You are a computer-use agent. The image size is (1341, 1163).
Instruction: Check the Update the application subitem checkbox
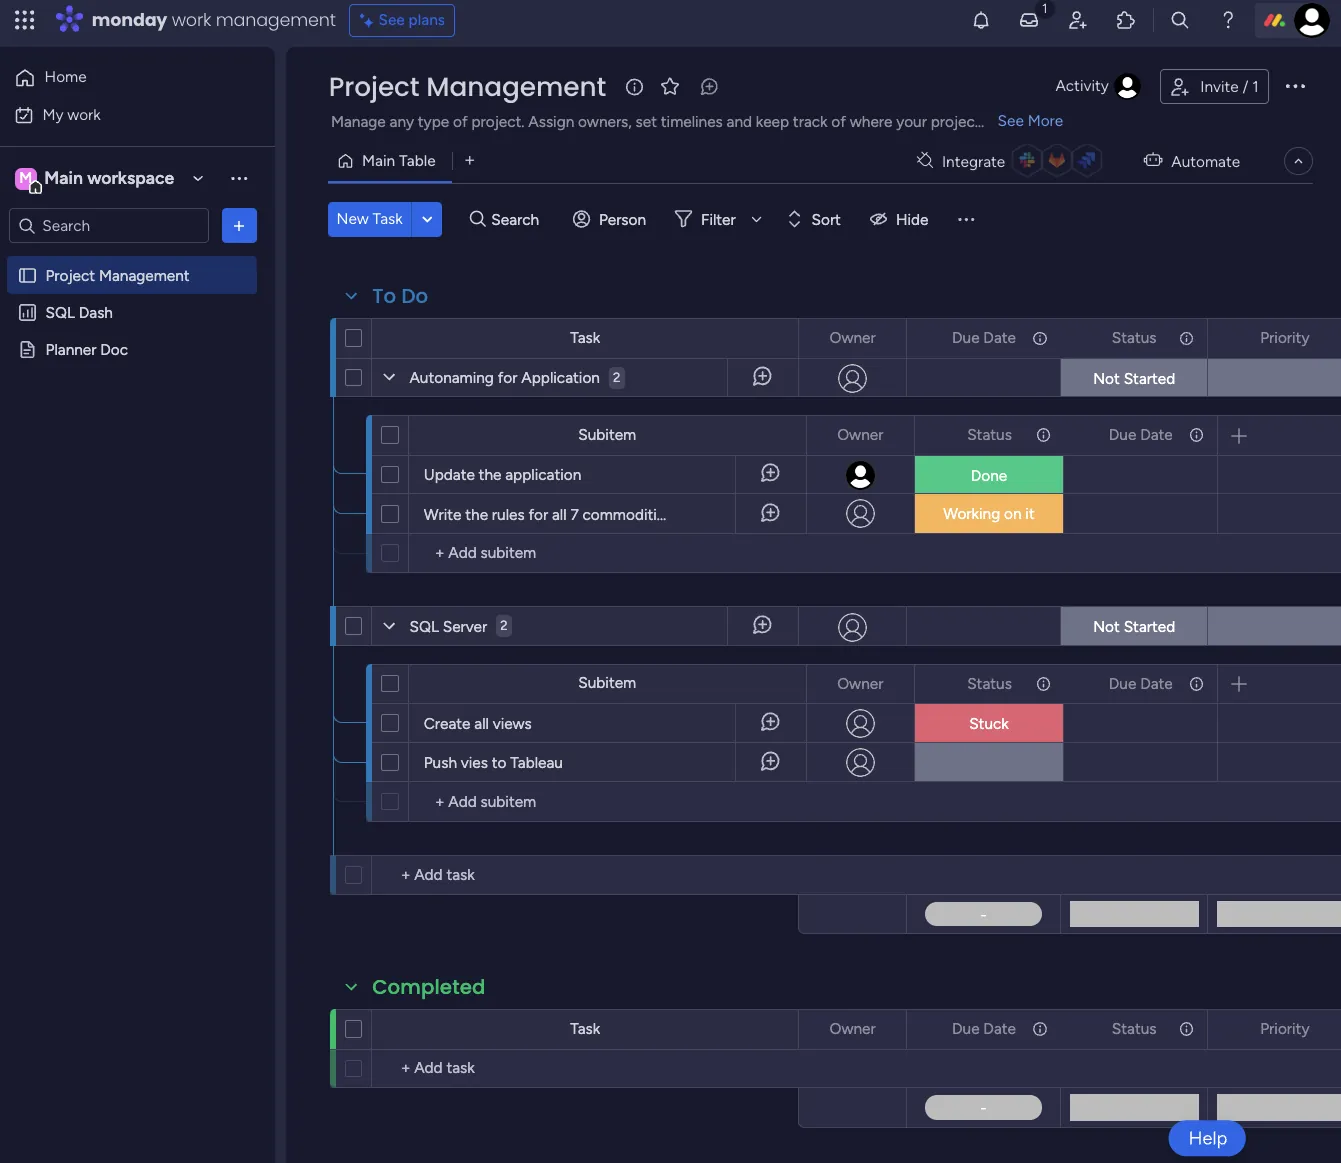390,475
